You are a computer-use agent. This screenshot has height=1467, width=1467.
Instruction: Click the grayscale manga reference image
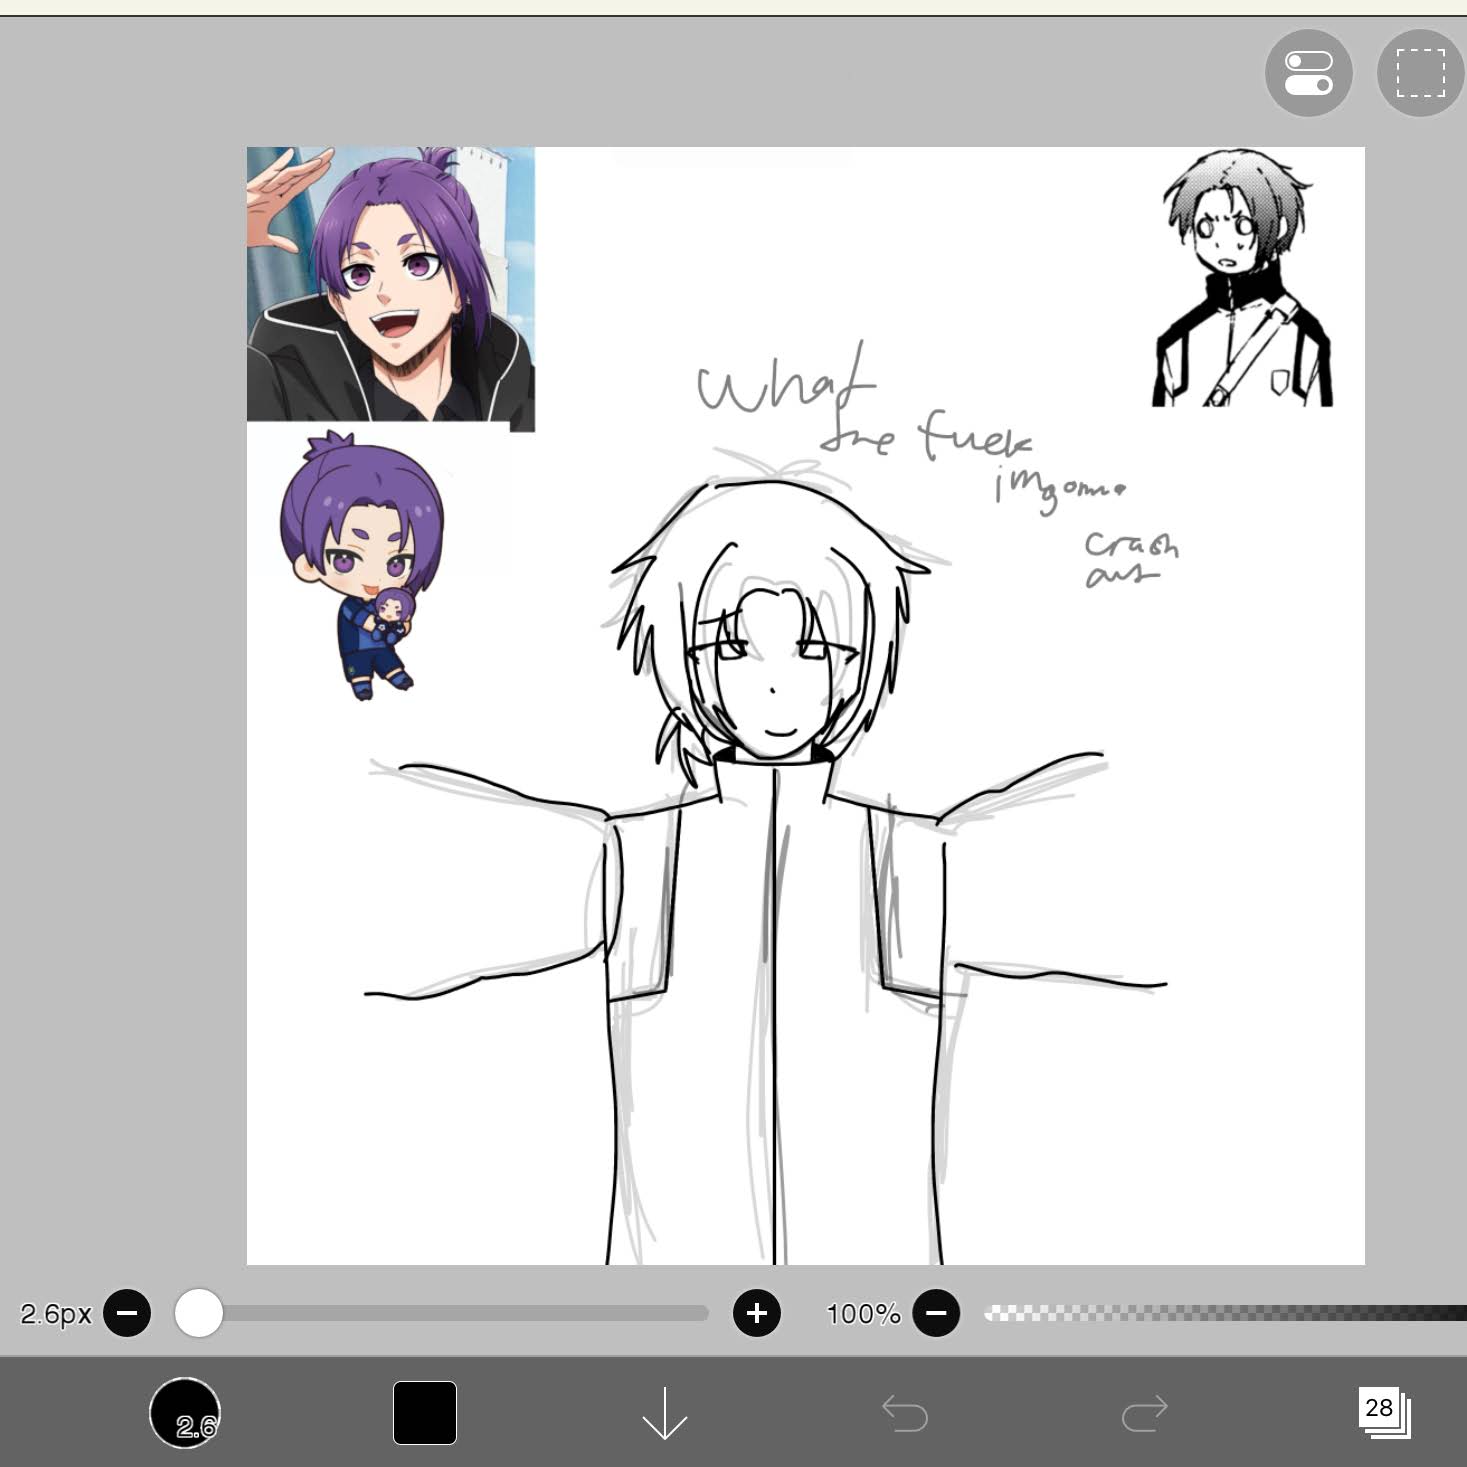[x=1243, y=279]
